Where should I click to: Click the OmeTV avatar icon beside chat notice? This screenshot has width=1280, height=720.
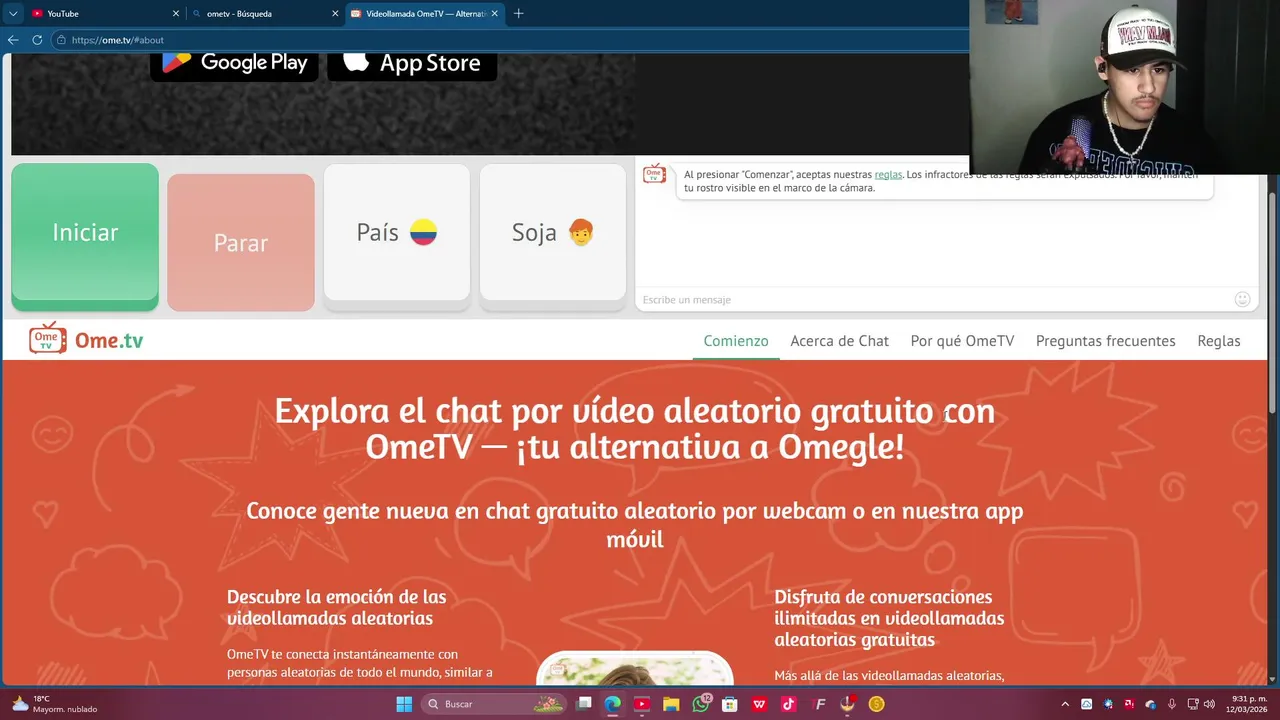point(654,175)
